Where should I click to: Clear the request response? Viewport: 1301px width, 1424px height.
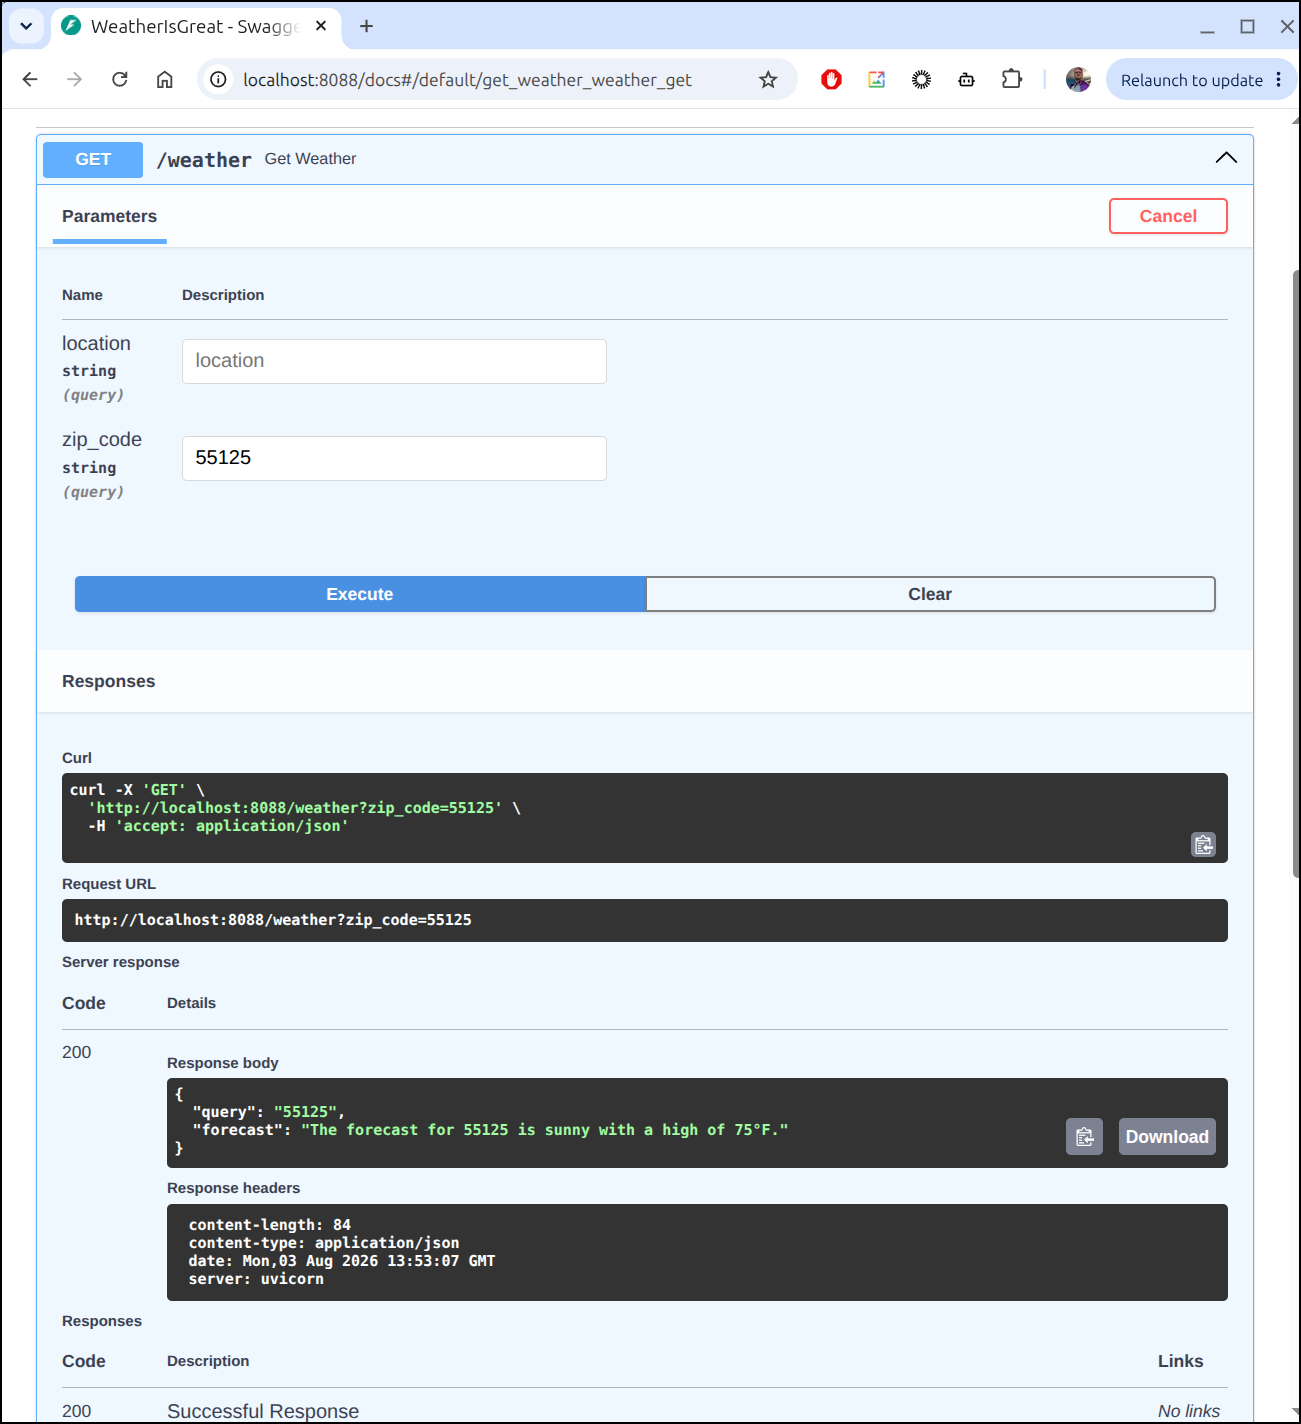point(930,594)
